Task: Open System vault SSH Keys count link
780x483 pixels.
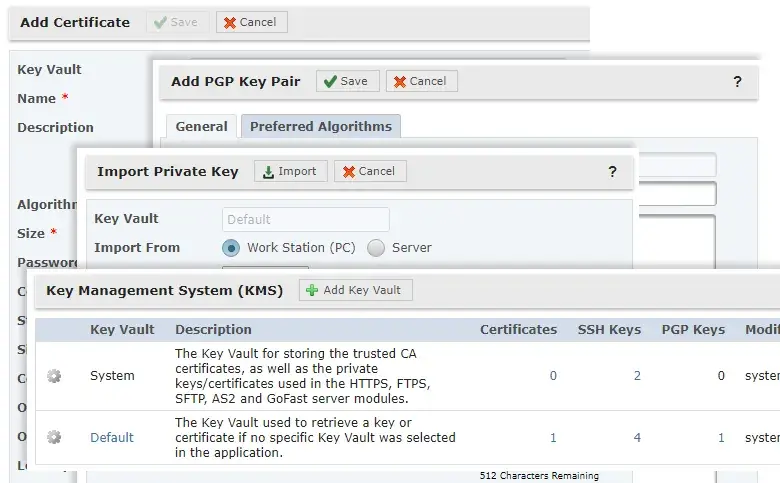Action: (x=637, y=376)
